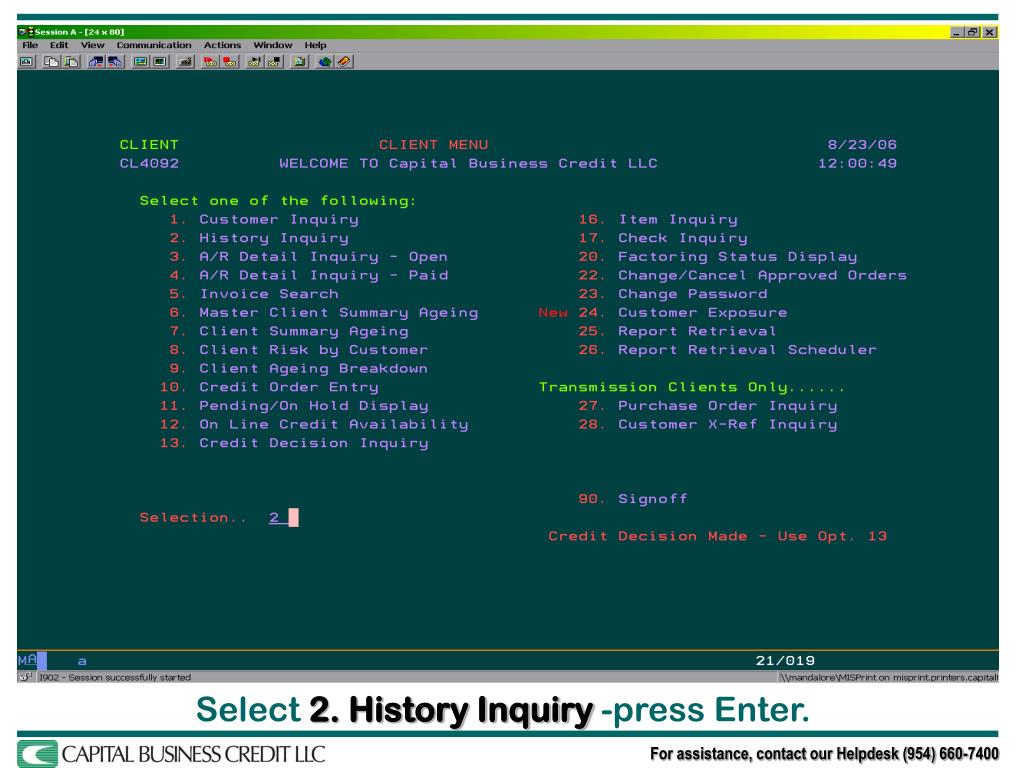The image size is (1024, 768).
Task: Open the Display setup toolbar icon
Action: [140, 62]
